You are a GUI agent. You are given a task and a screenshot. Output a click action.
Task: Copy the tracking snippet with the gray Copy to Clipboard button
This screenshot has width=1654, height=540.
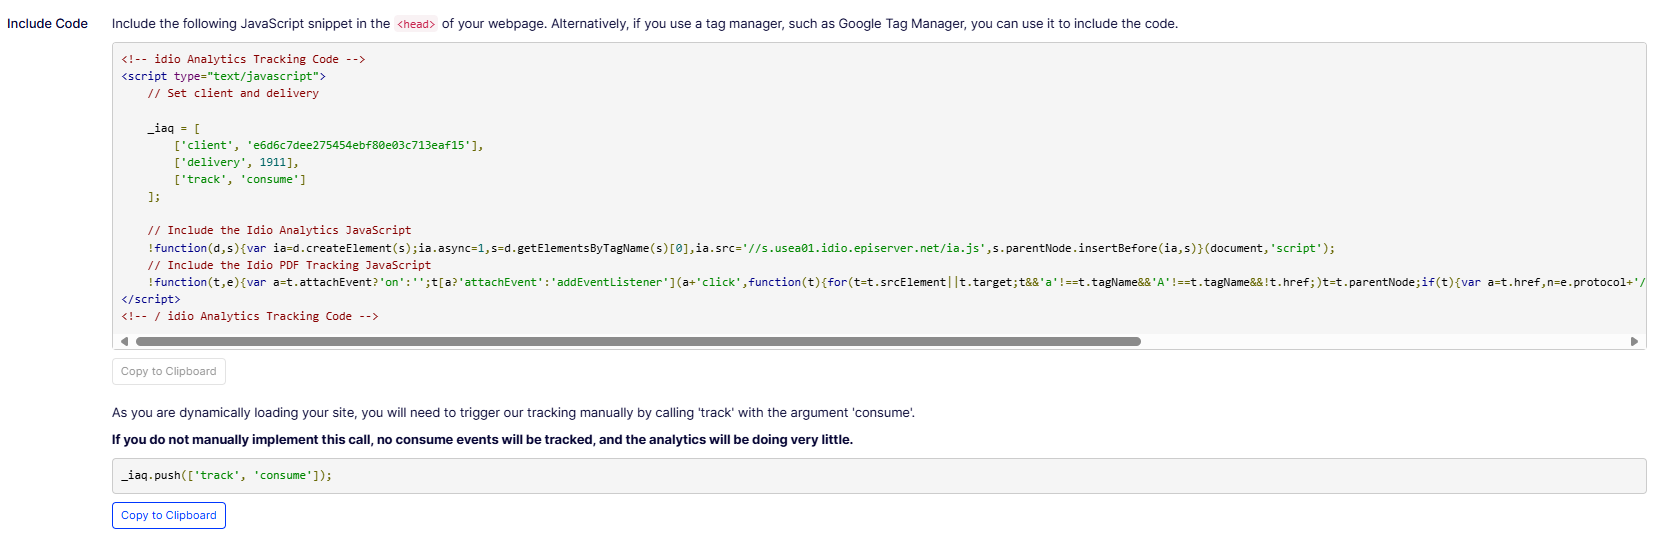pyautogui.click(x=169, y=371)
